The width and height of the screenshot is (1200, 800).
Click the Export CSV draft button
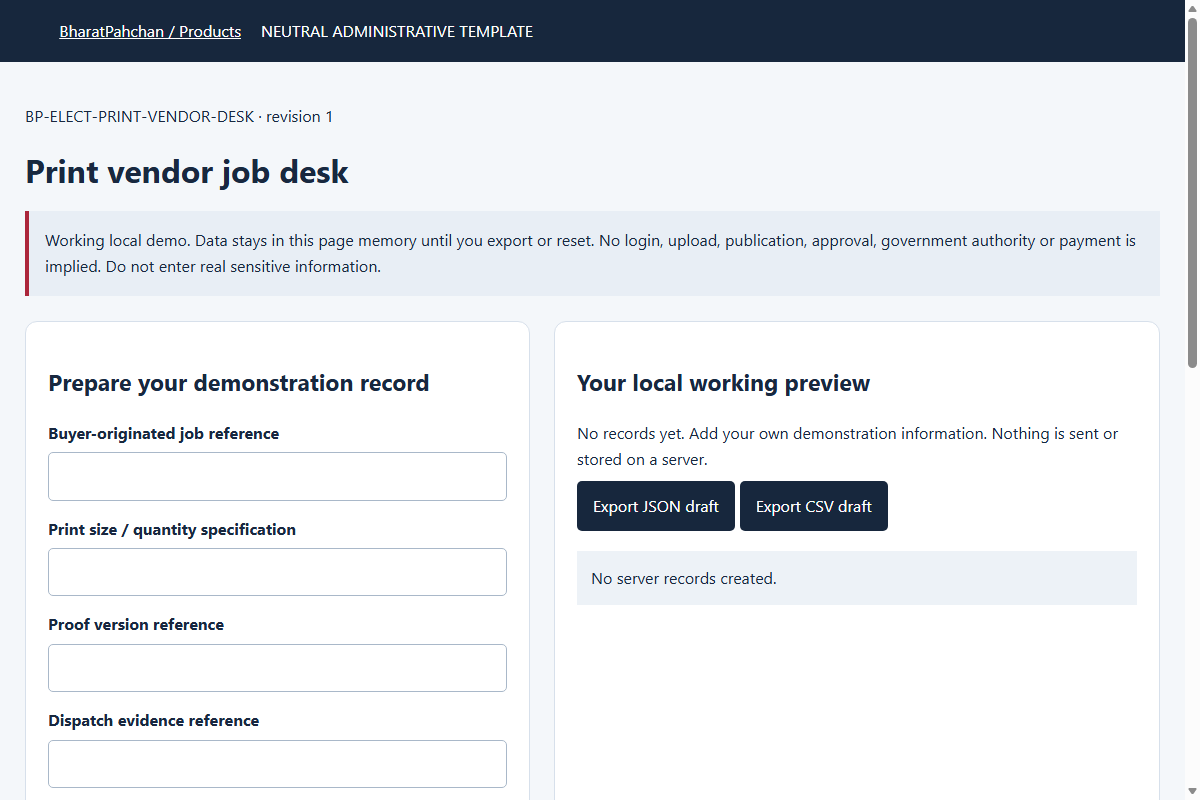[814, 506]
